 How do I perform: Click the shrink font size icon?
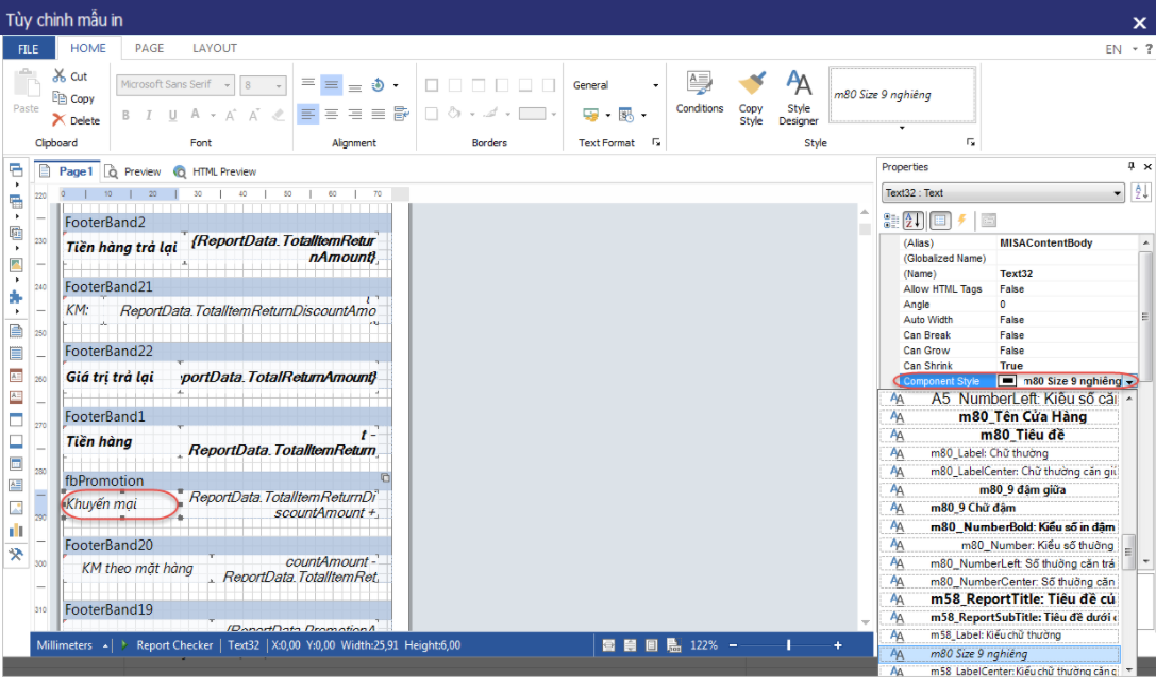254,114
